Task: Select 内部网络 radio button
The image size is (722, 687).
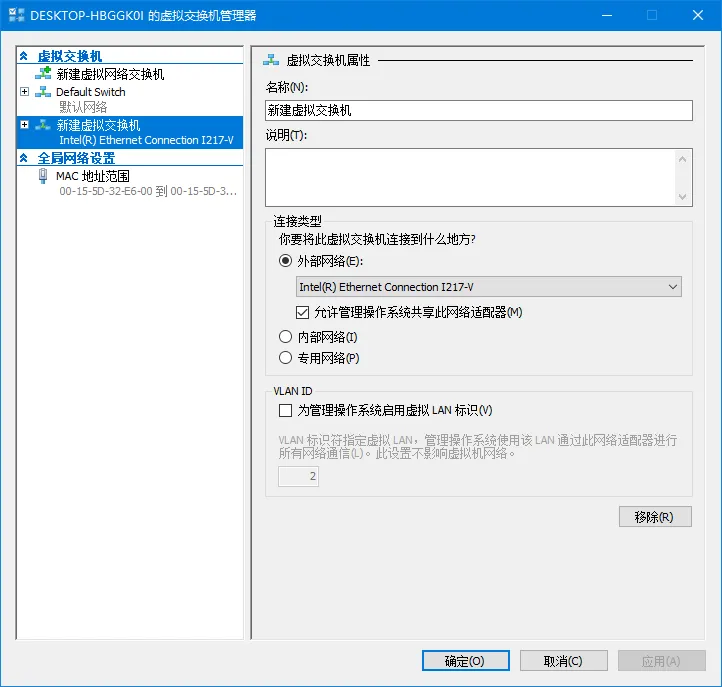Action: tap(285, 337)
